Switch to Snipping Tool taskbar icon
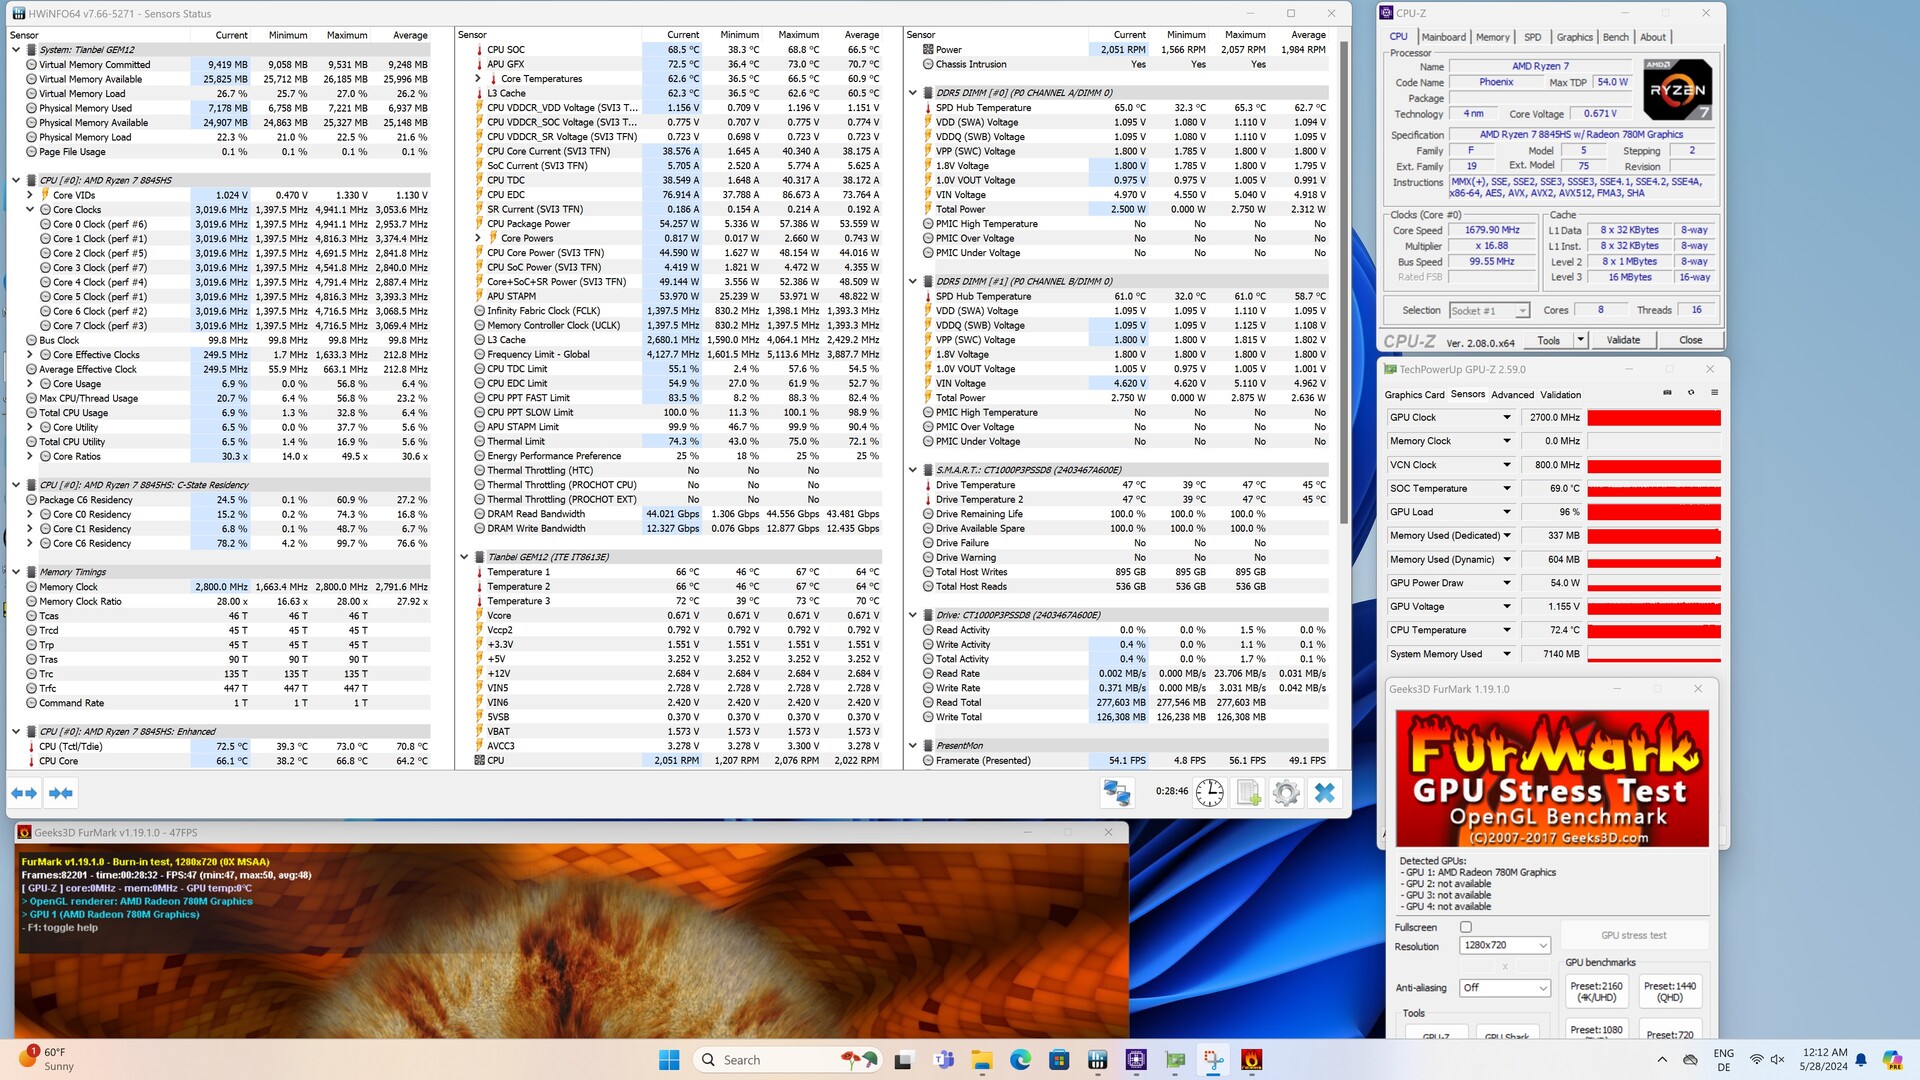 (1213, 1060)
